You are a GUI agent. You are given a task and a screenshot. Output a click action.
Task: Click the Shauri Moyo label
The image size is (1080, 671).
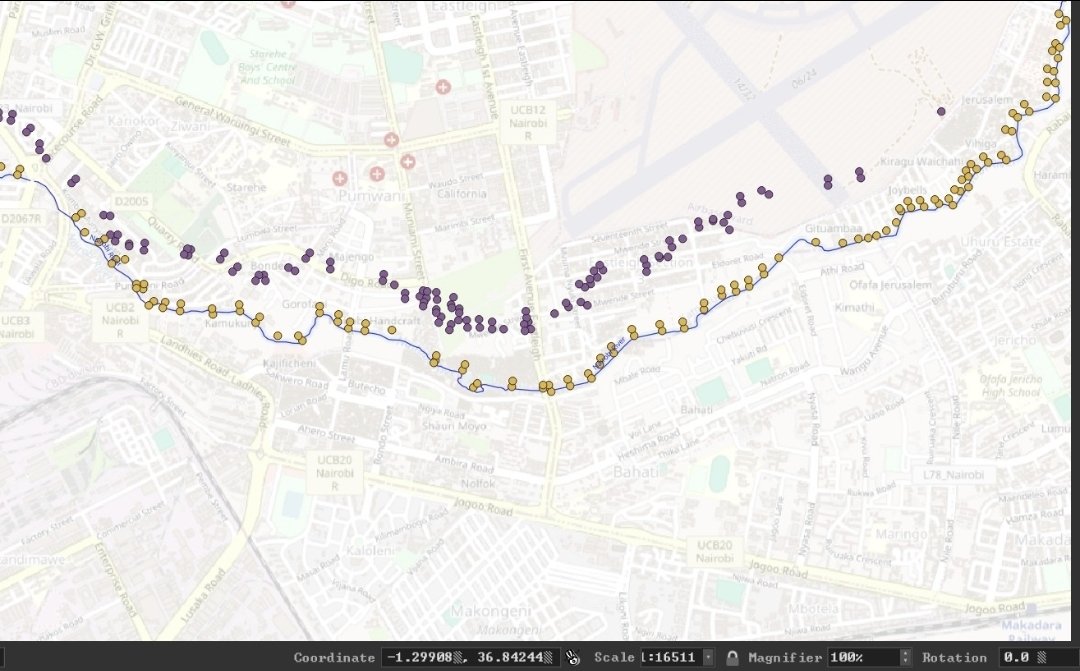(454, 426)
